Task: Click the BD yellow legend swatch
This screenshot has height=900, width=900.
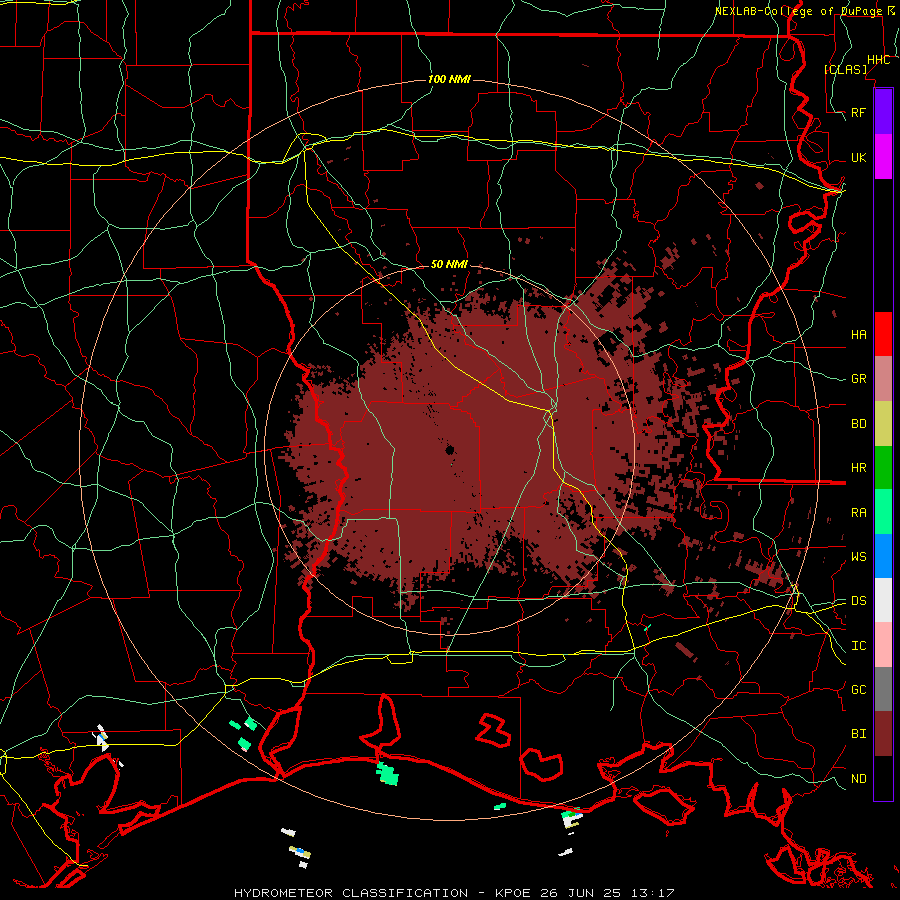Action: (883, 424)
